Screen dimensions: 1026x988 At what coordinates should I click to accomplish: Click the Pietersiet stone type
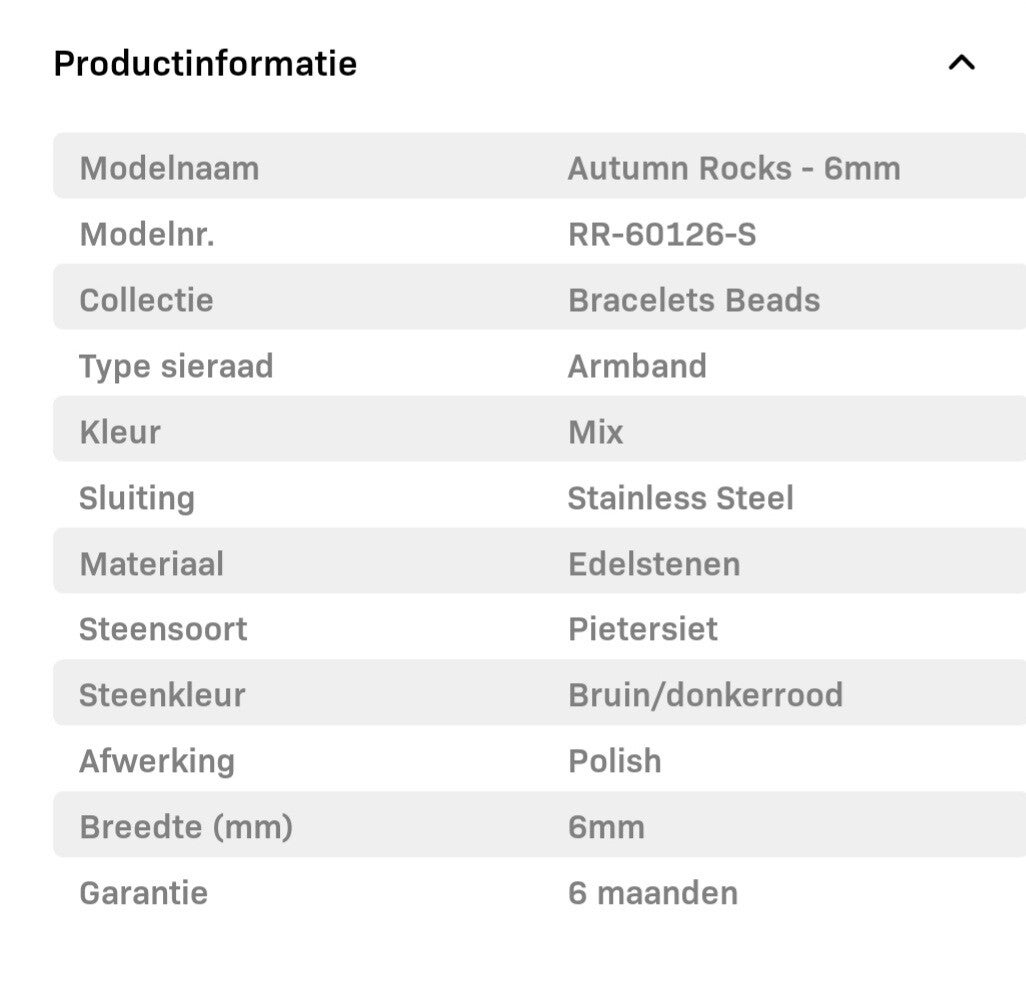coord(642,629)
